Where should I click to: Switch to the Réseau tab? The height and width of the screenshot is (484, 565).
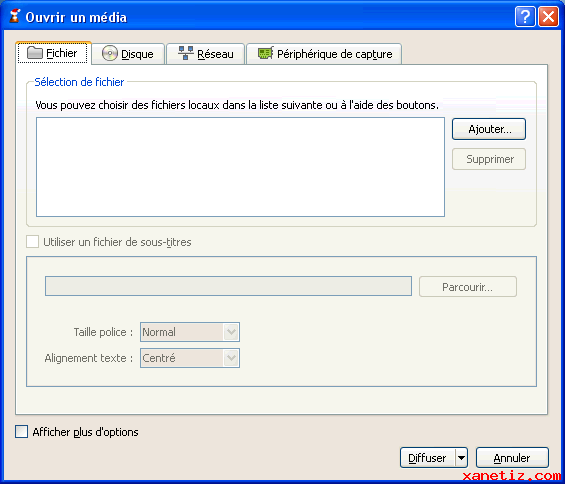206,54
